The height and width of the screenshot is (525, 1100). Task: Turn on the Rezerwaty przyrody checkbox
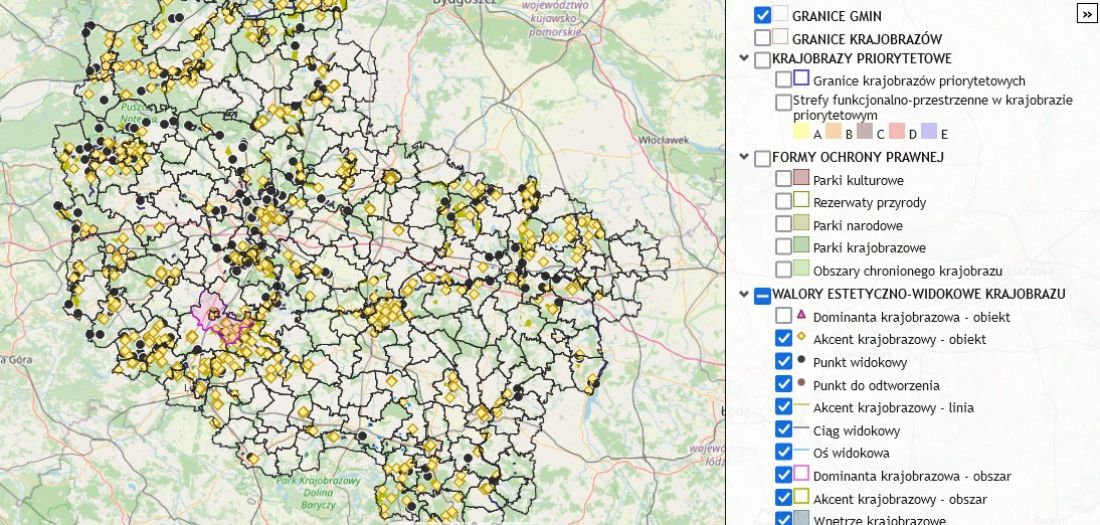click(784, 201)
